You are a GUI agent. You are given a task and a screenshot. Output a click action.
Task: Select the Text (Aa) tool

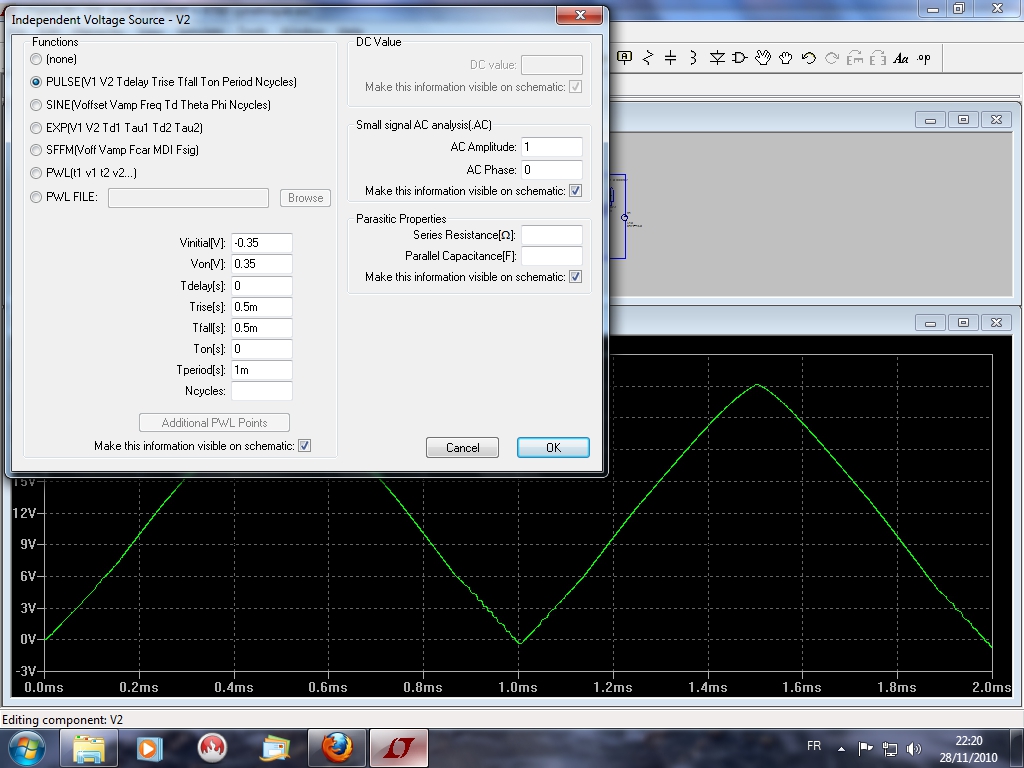click(901, 58)
